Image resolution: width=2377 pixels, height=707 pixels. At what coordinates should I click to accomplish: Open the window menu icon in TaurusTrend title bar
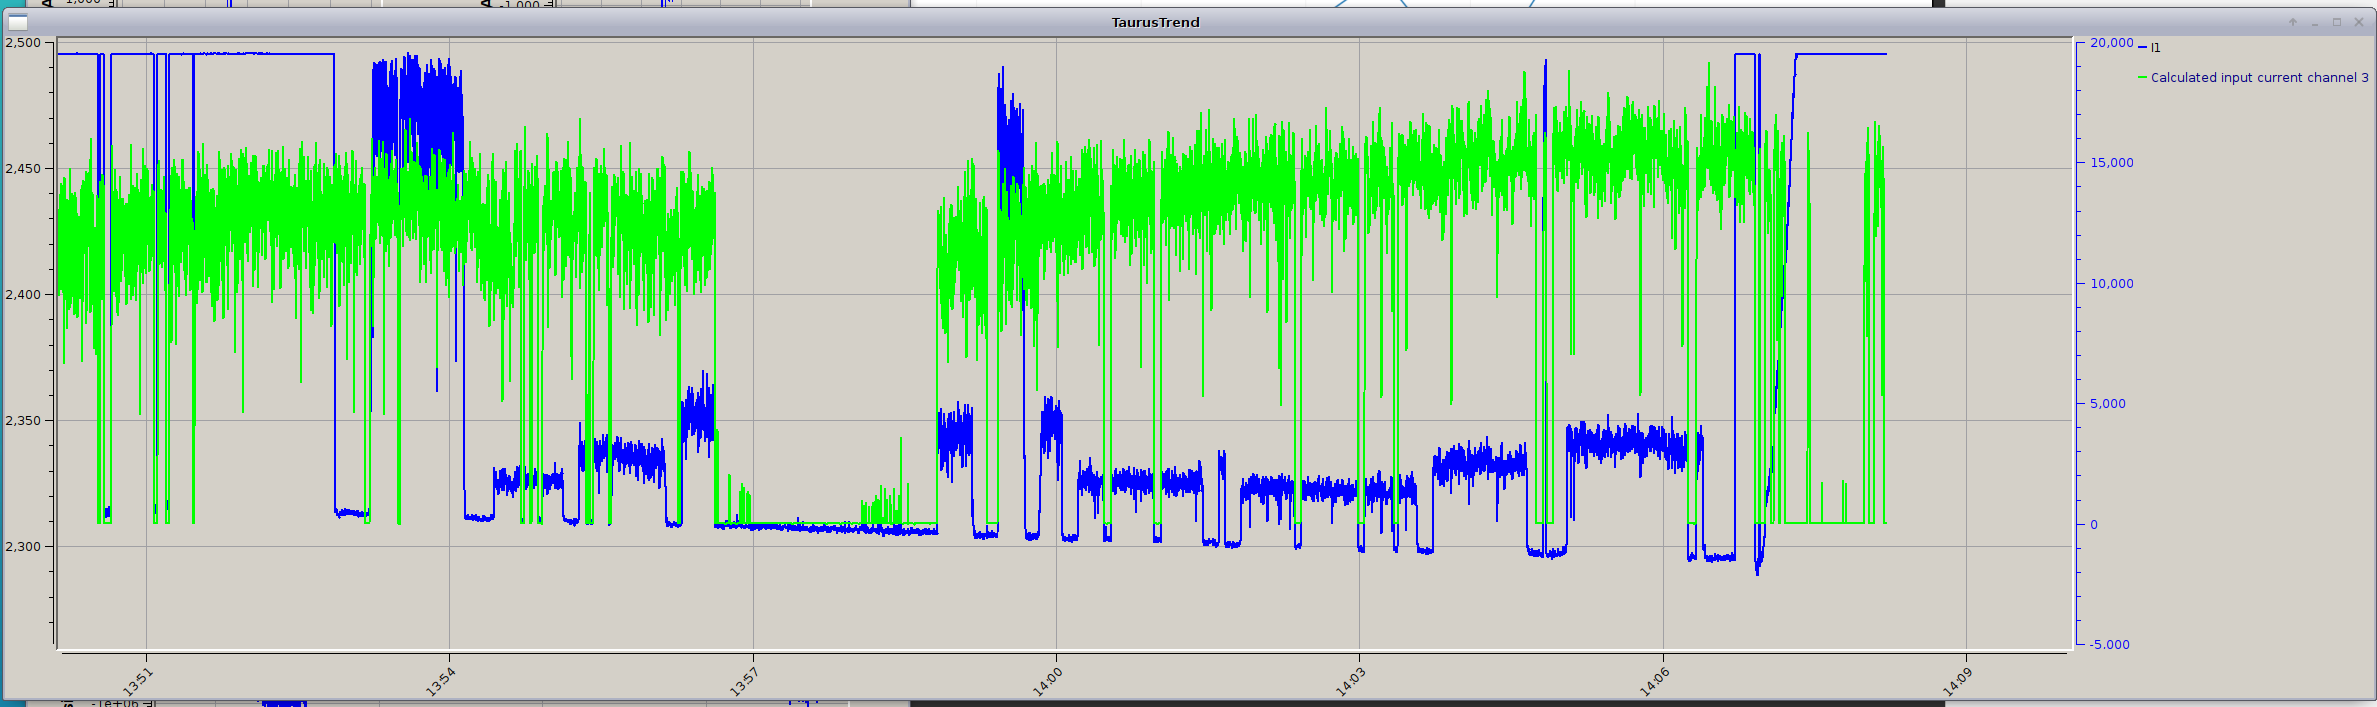coord(17,22)
